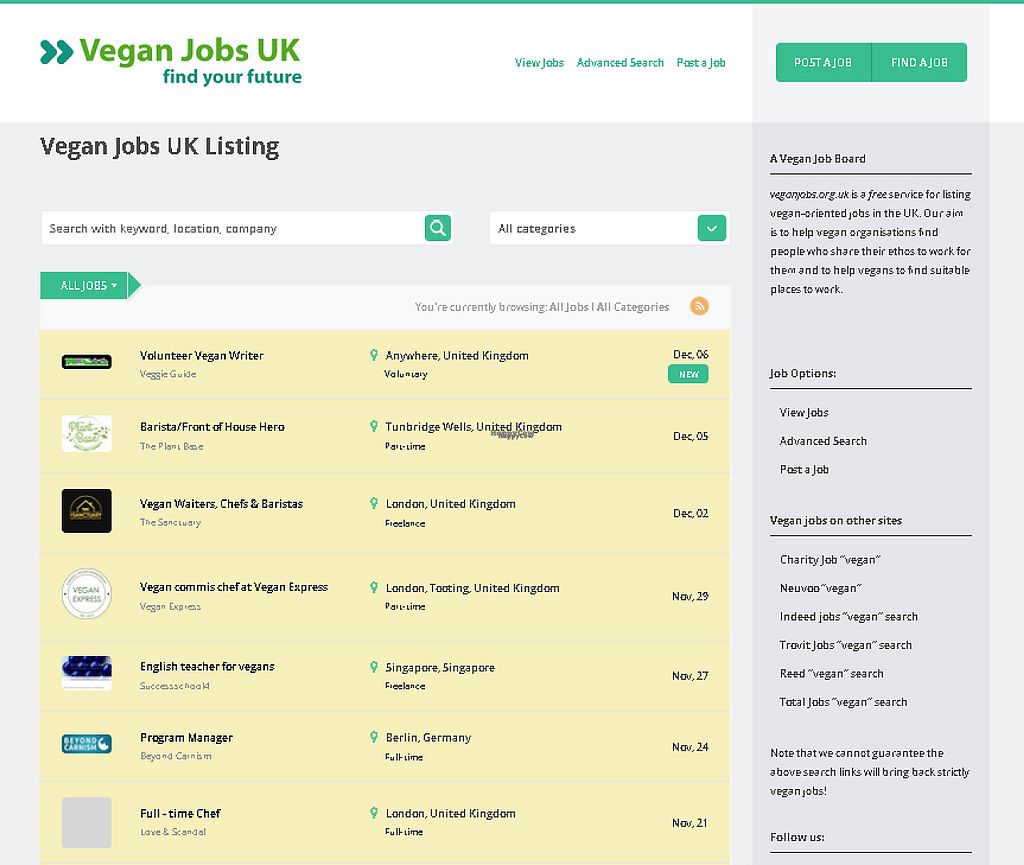Click The Plant Base company logo
The width and height of the screenshot is (1024, 865).
coord(86,434)
